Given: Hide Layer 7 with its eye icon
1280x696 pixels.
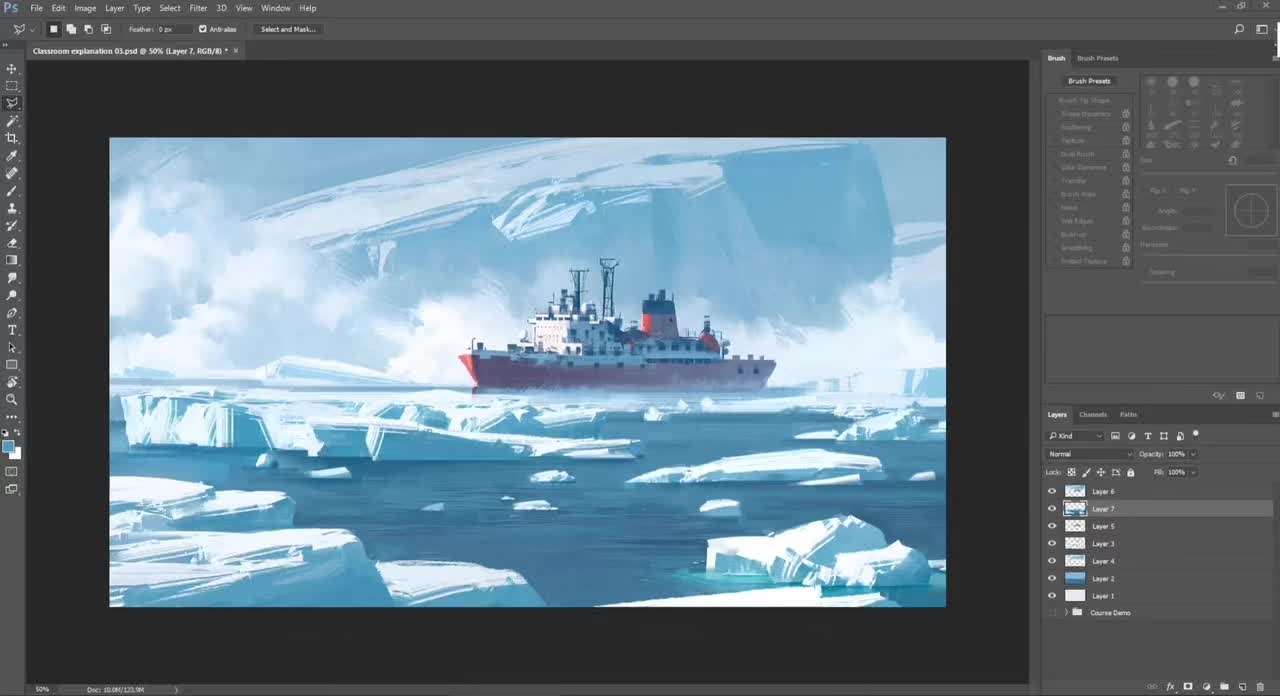Looking at the screenshot, I should pos(1051,509).
